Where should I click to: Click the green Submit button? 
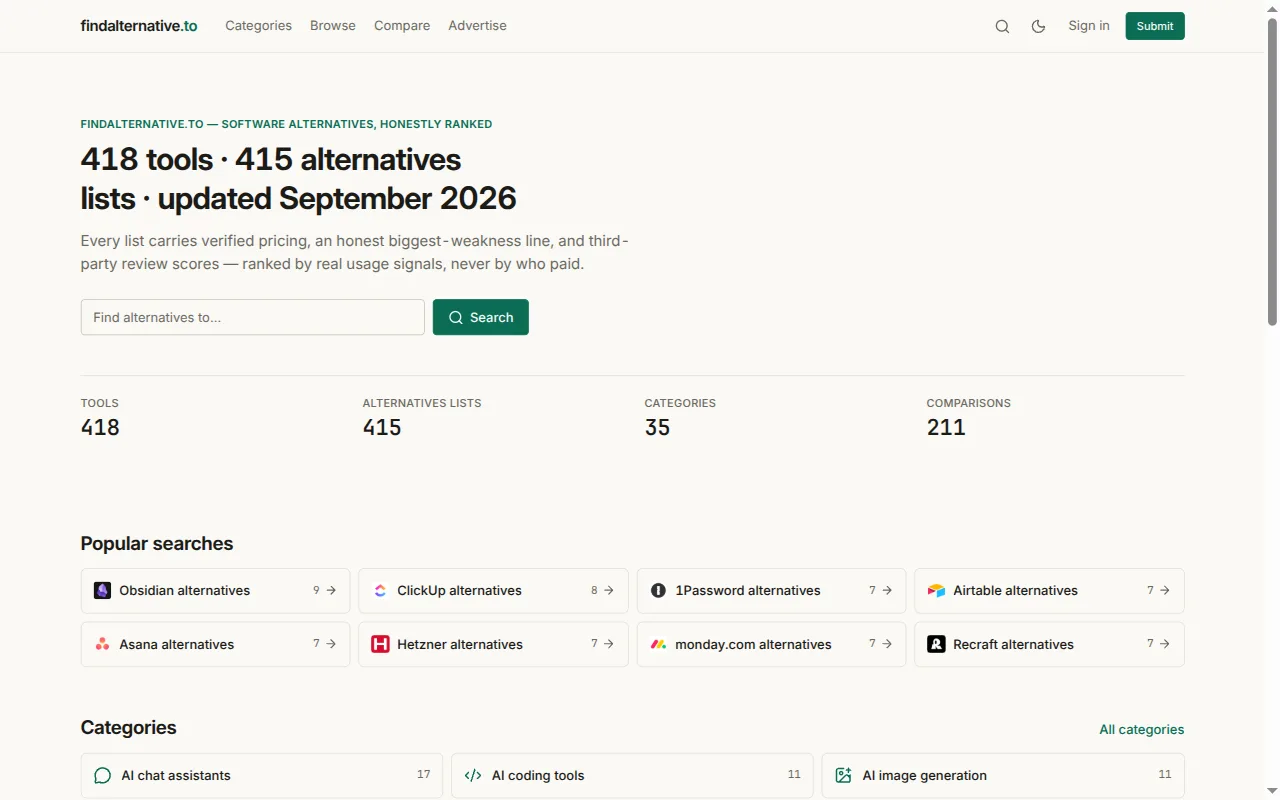coord(1155,26)
